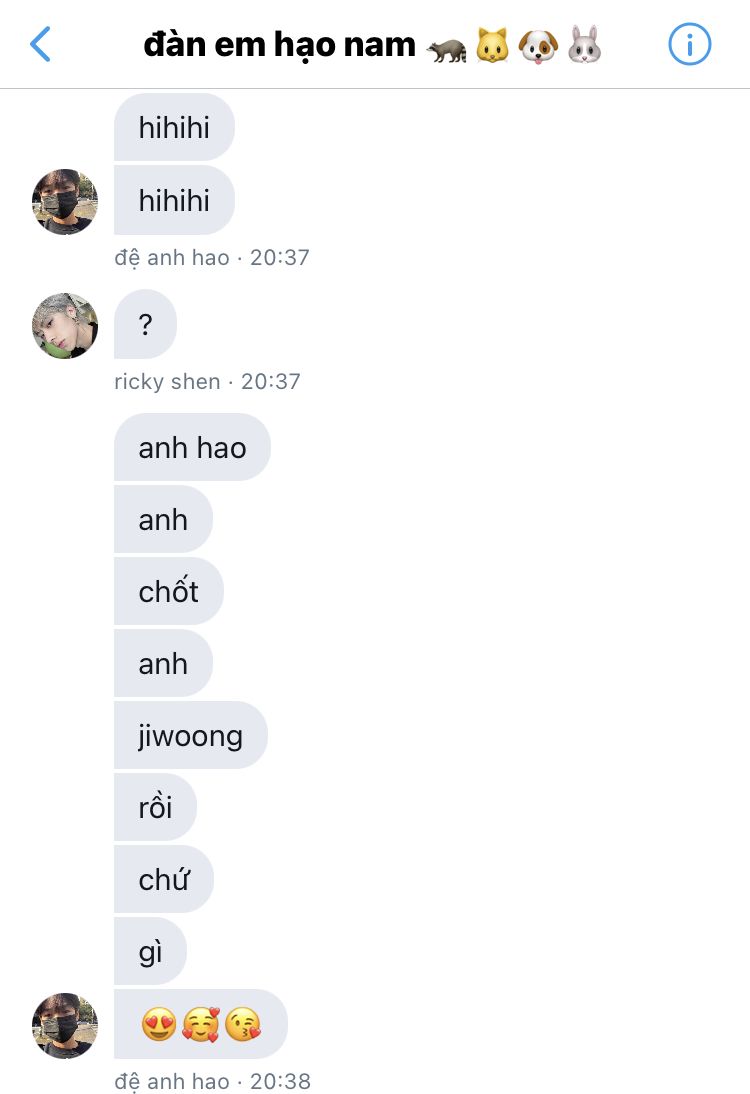Viewport: 750px width, 1094px height.
Task: Select the 'jiwoong' message bubble
Action: [x=190, y=735]
